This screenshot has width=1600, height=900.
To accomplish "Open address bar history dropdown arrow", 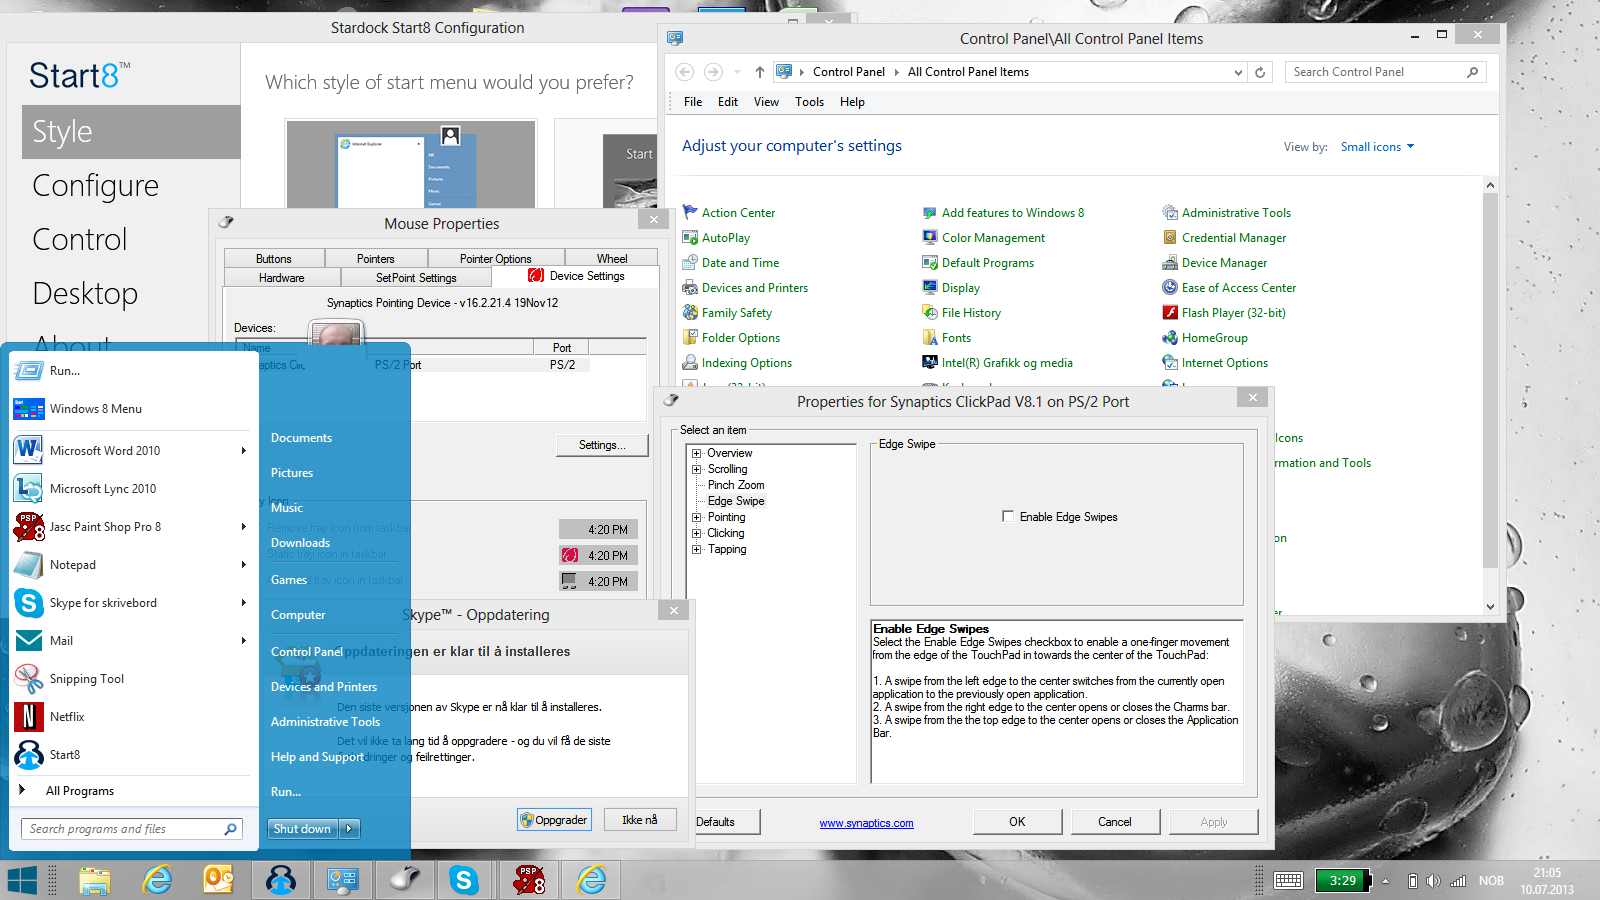I will click(1238, 72).
